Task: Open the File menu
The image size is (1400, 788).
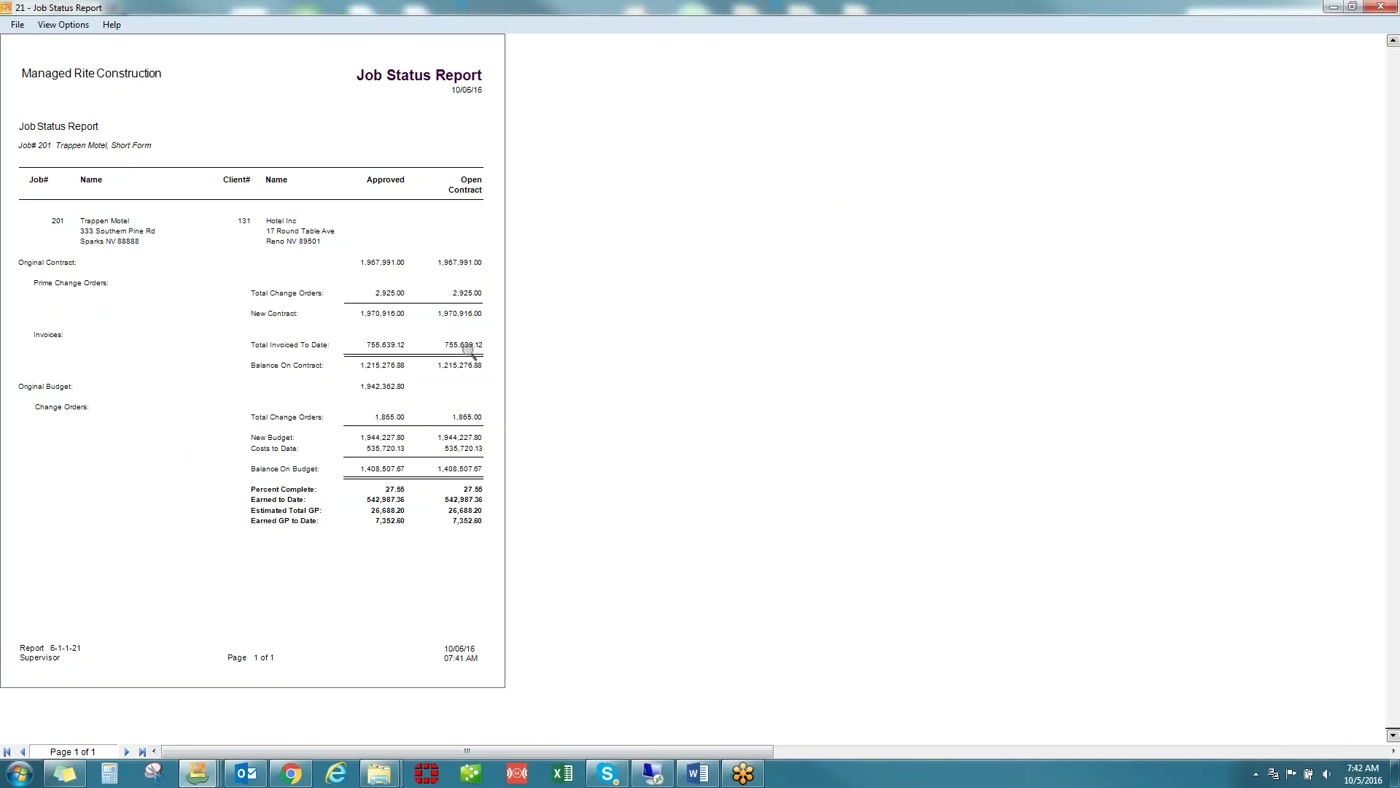Action: point(17,24)
